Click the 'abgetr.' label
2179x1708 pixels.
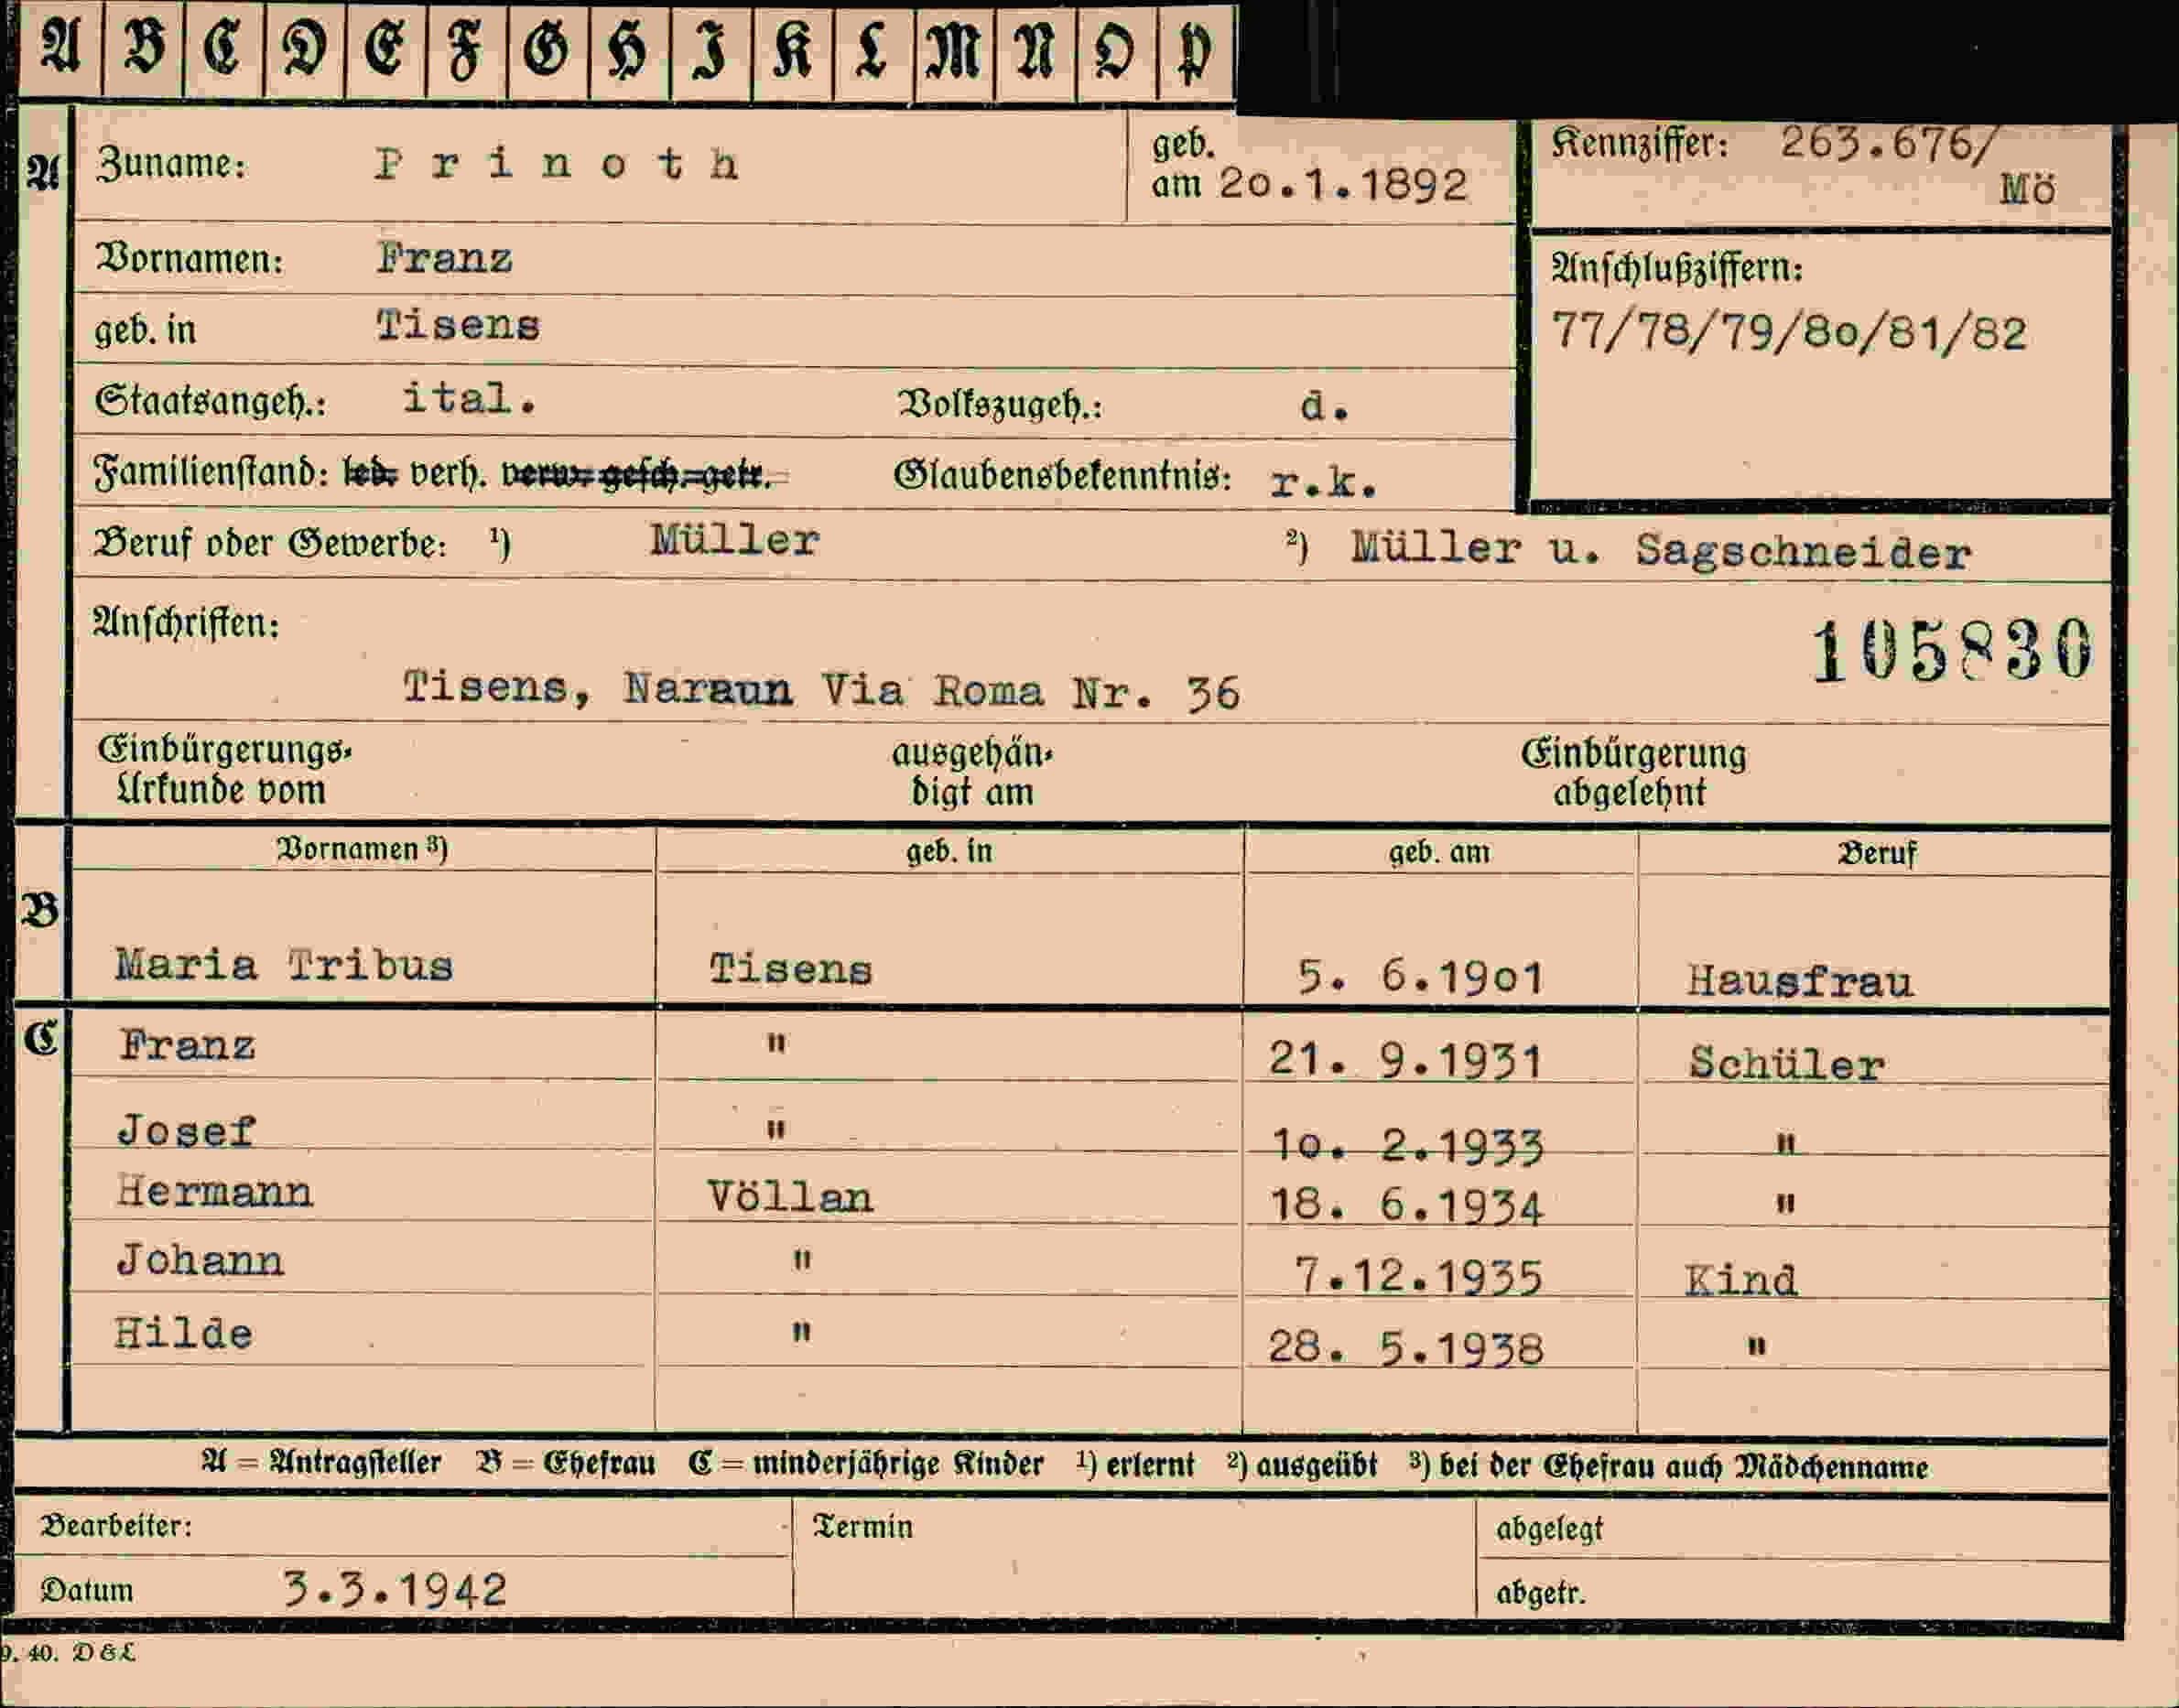coord(1540,1592)
